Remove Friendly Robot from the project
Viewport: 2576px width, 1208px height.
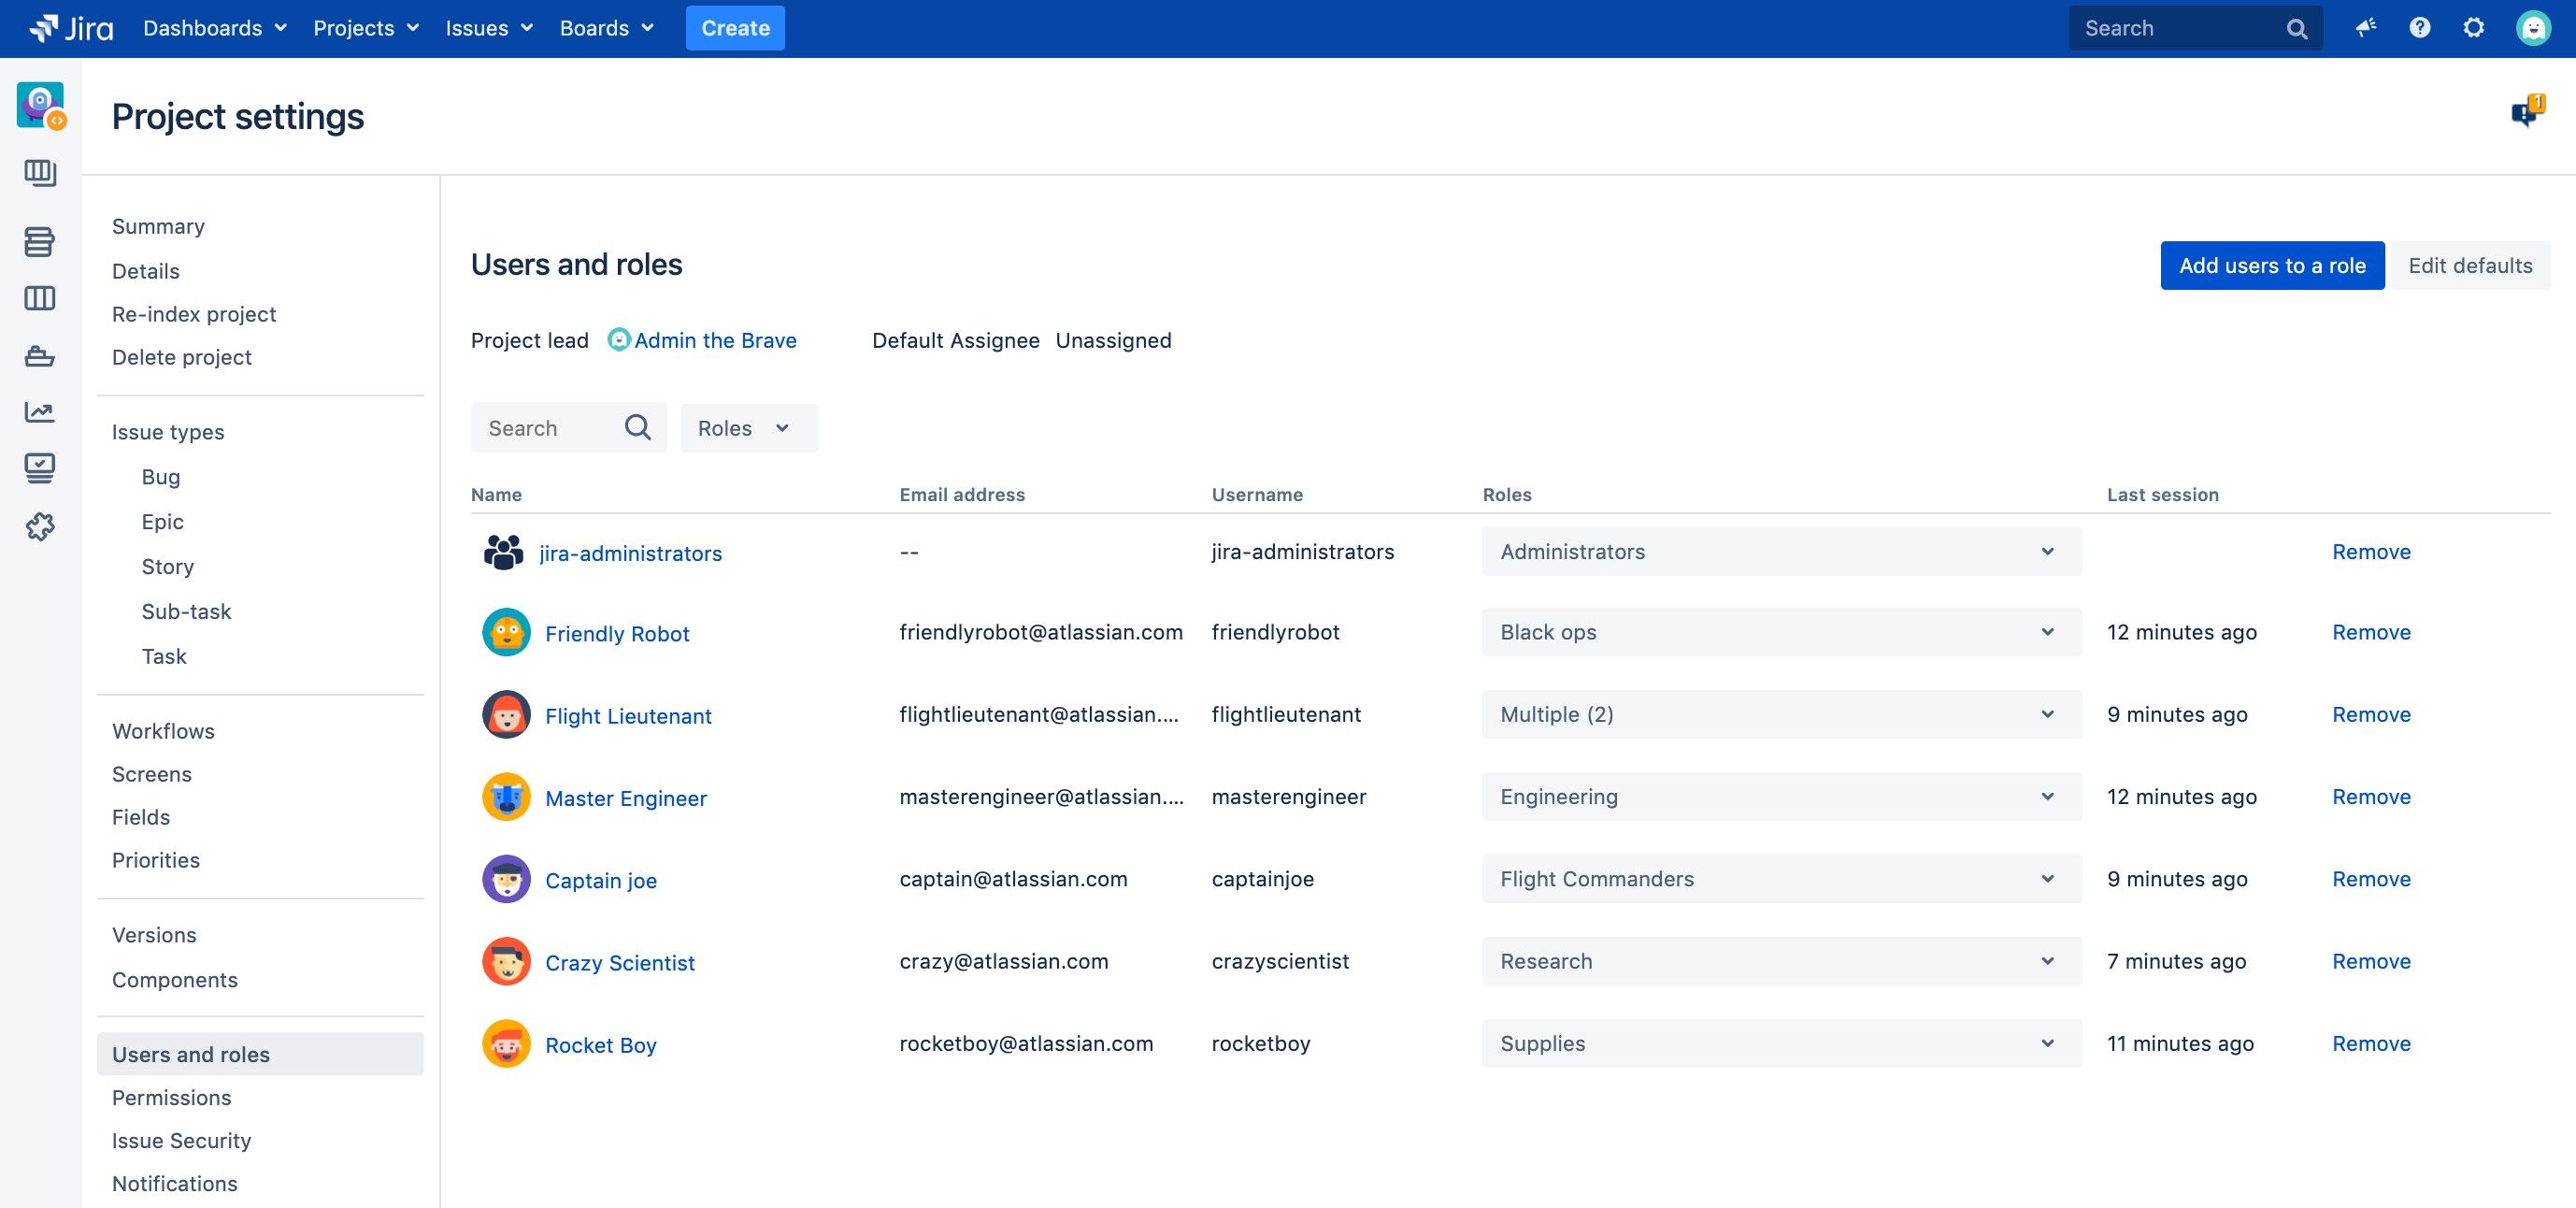[2371, 632]
